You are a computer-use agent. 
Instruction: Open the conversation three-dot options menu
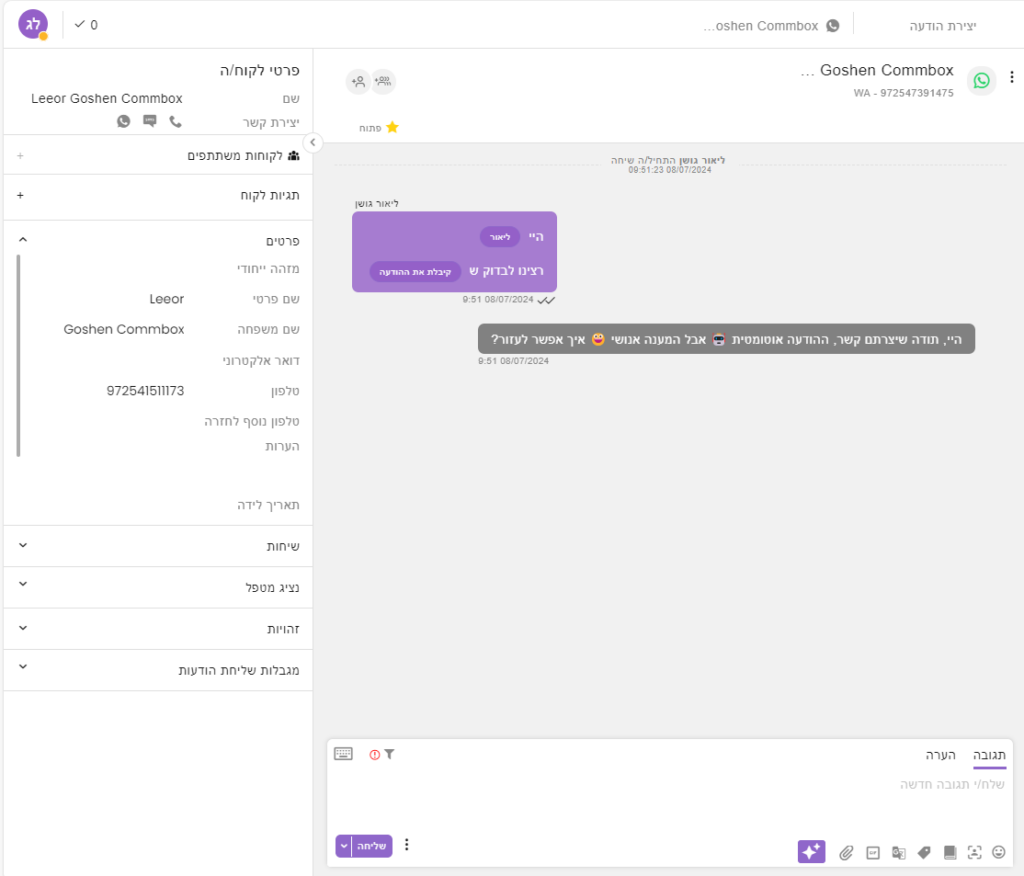(1012, 77)
